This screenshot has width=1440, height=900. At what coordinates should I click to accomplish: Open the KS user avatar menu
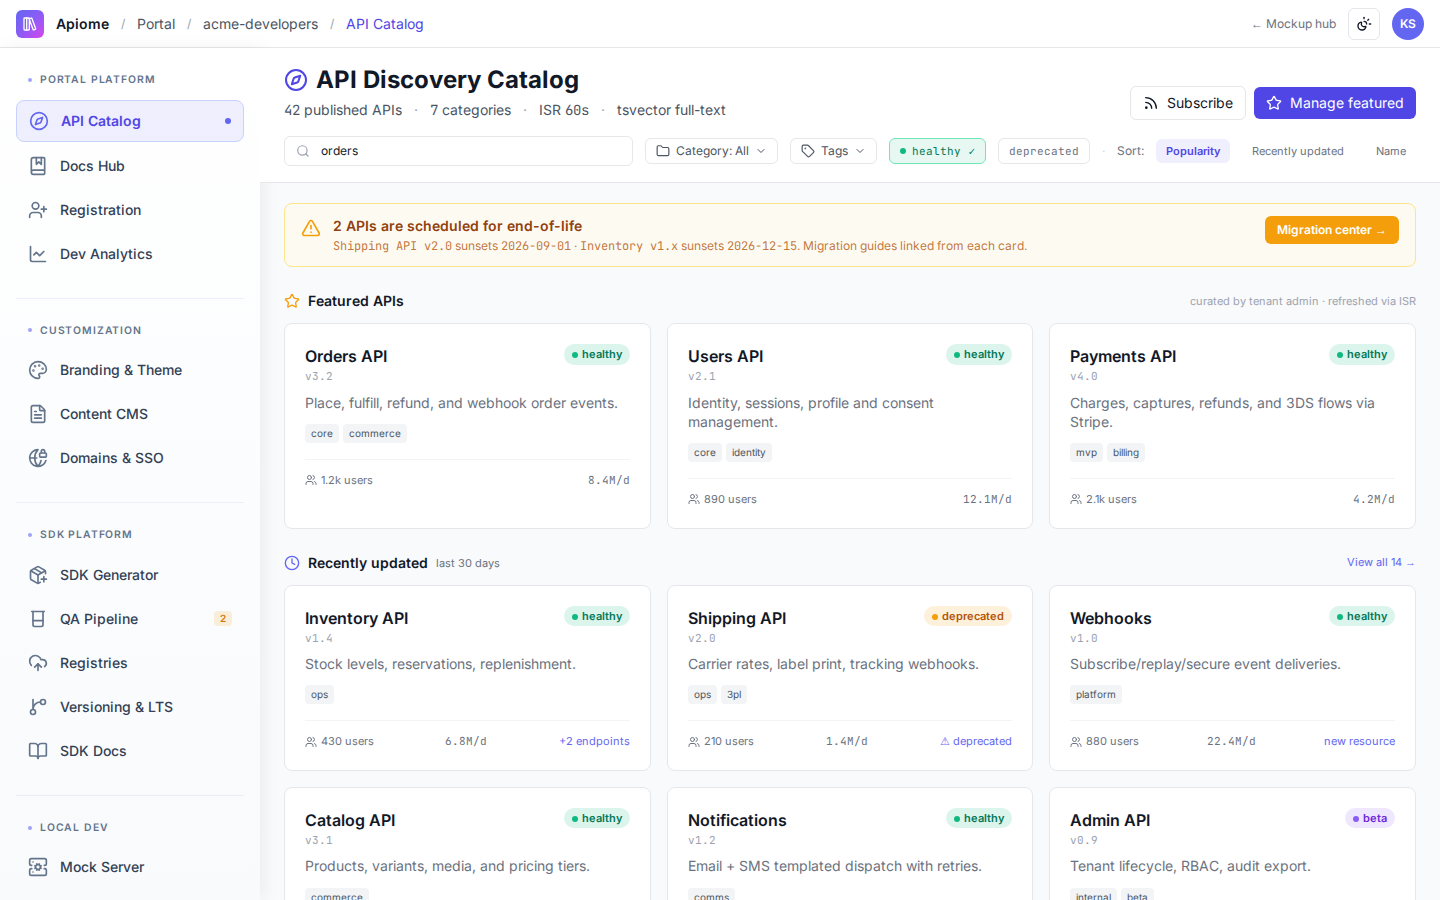1408,24
